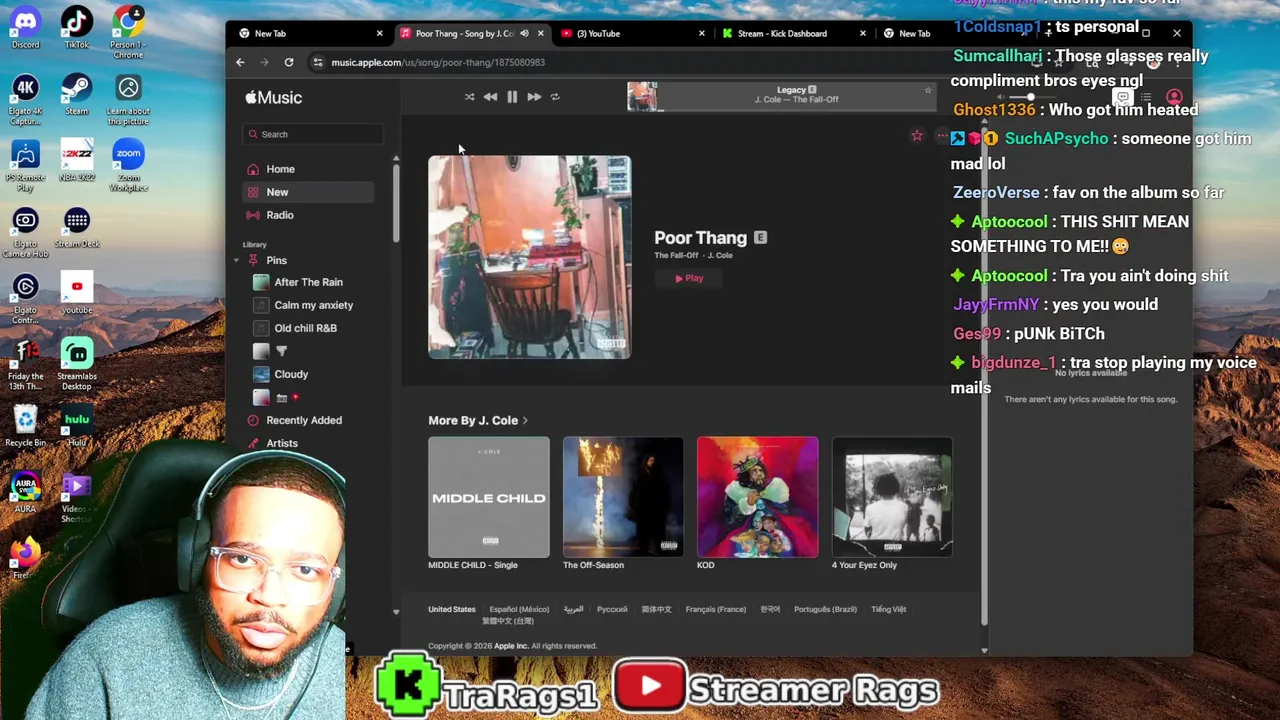Viewport: 1280px width, 720px height.
Task: Open the more options ellipsis menu
Action: tap(942, 135)
